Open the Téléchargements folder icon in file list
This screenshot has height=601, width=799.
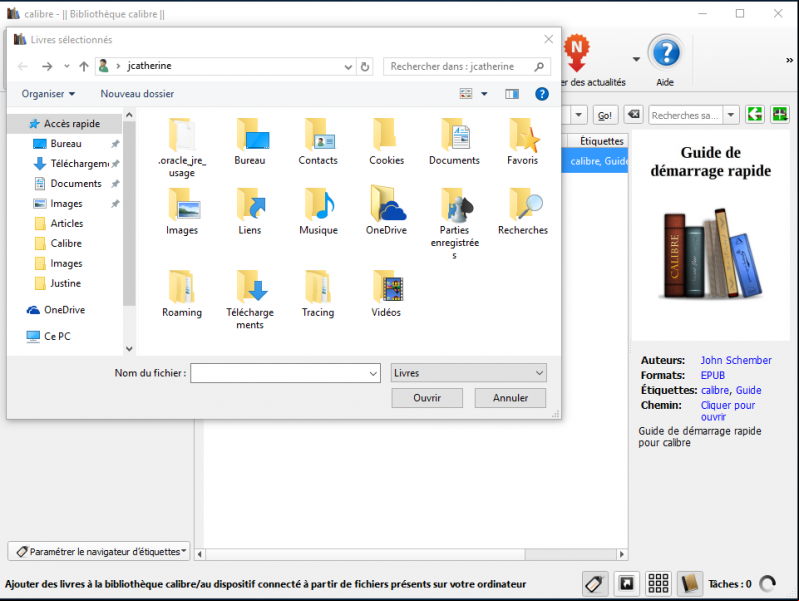[250, 299]
